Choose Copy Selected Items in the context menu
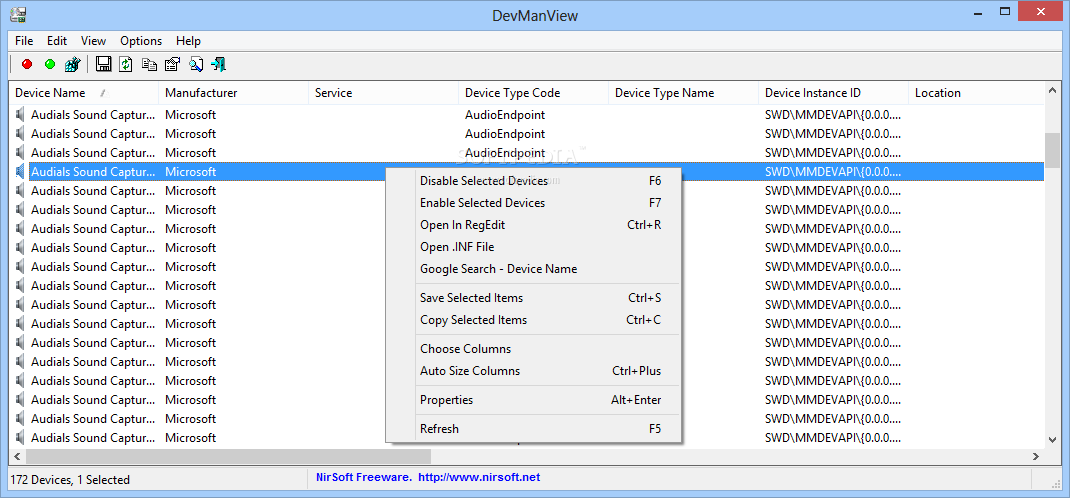1070x498 pixels. click(x=534, y=319)
